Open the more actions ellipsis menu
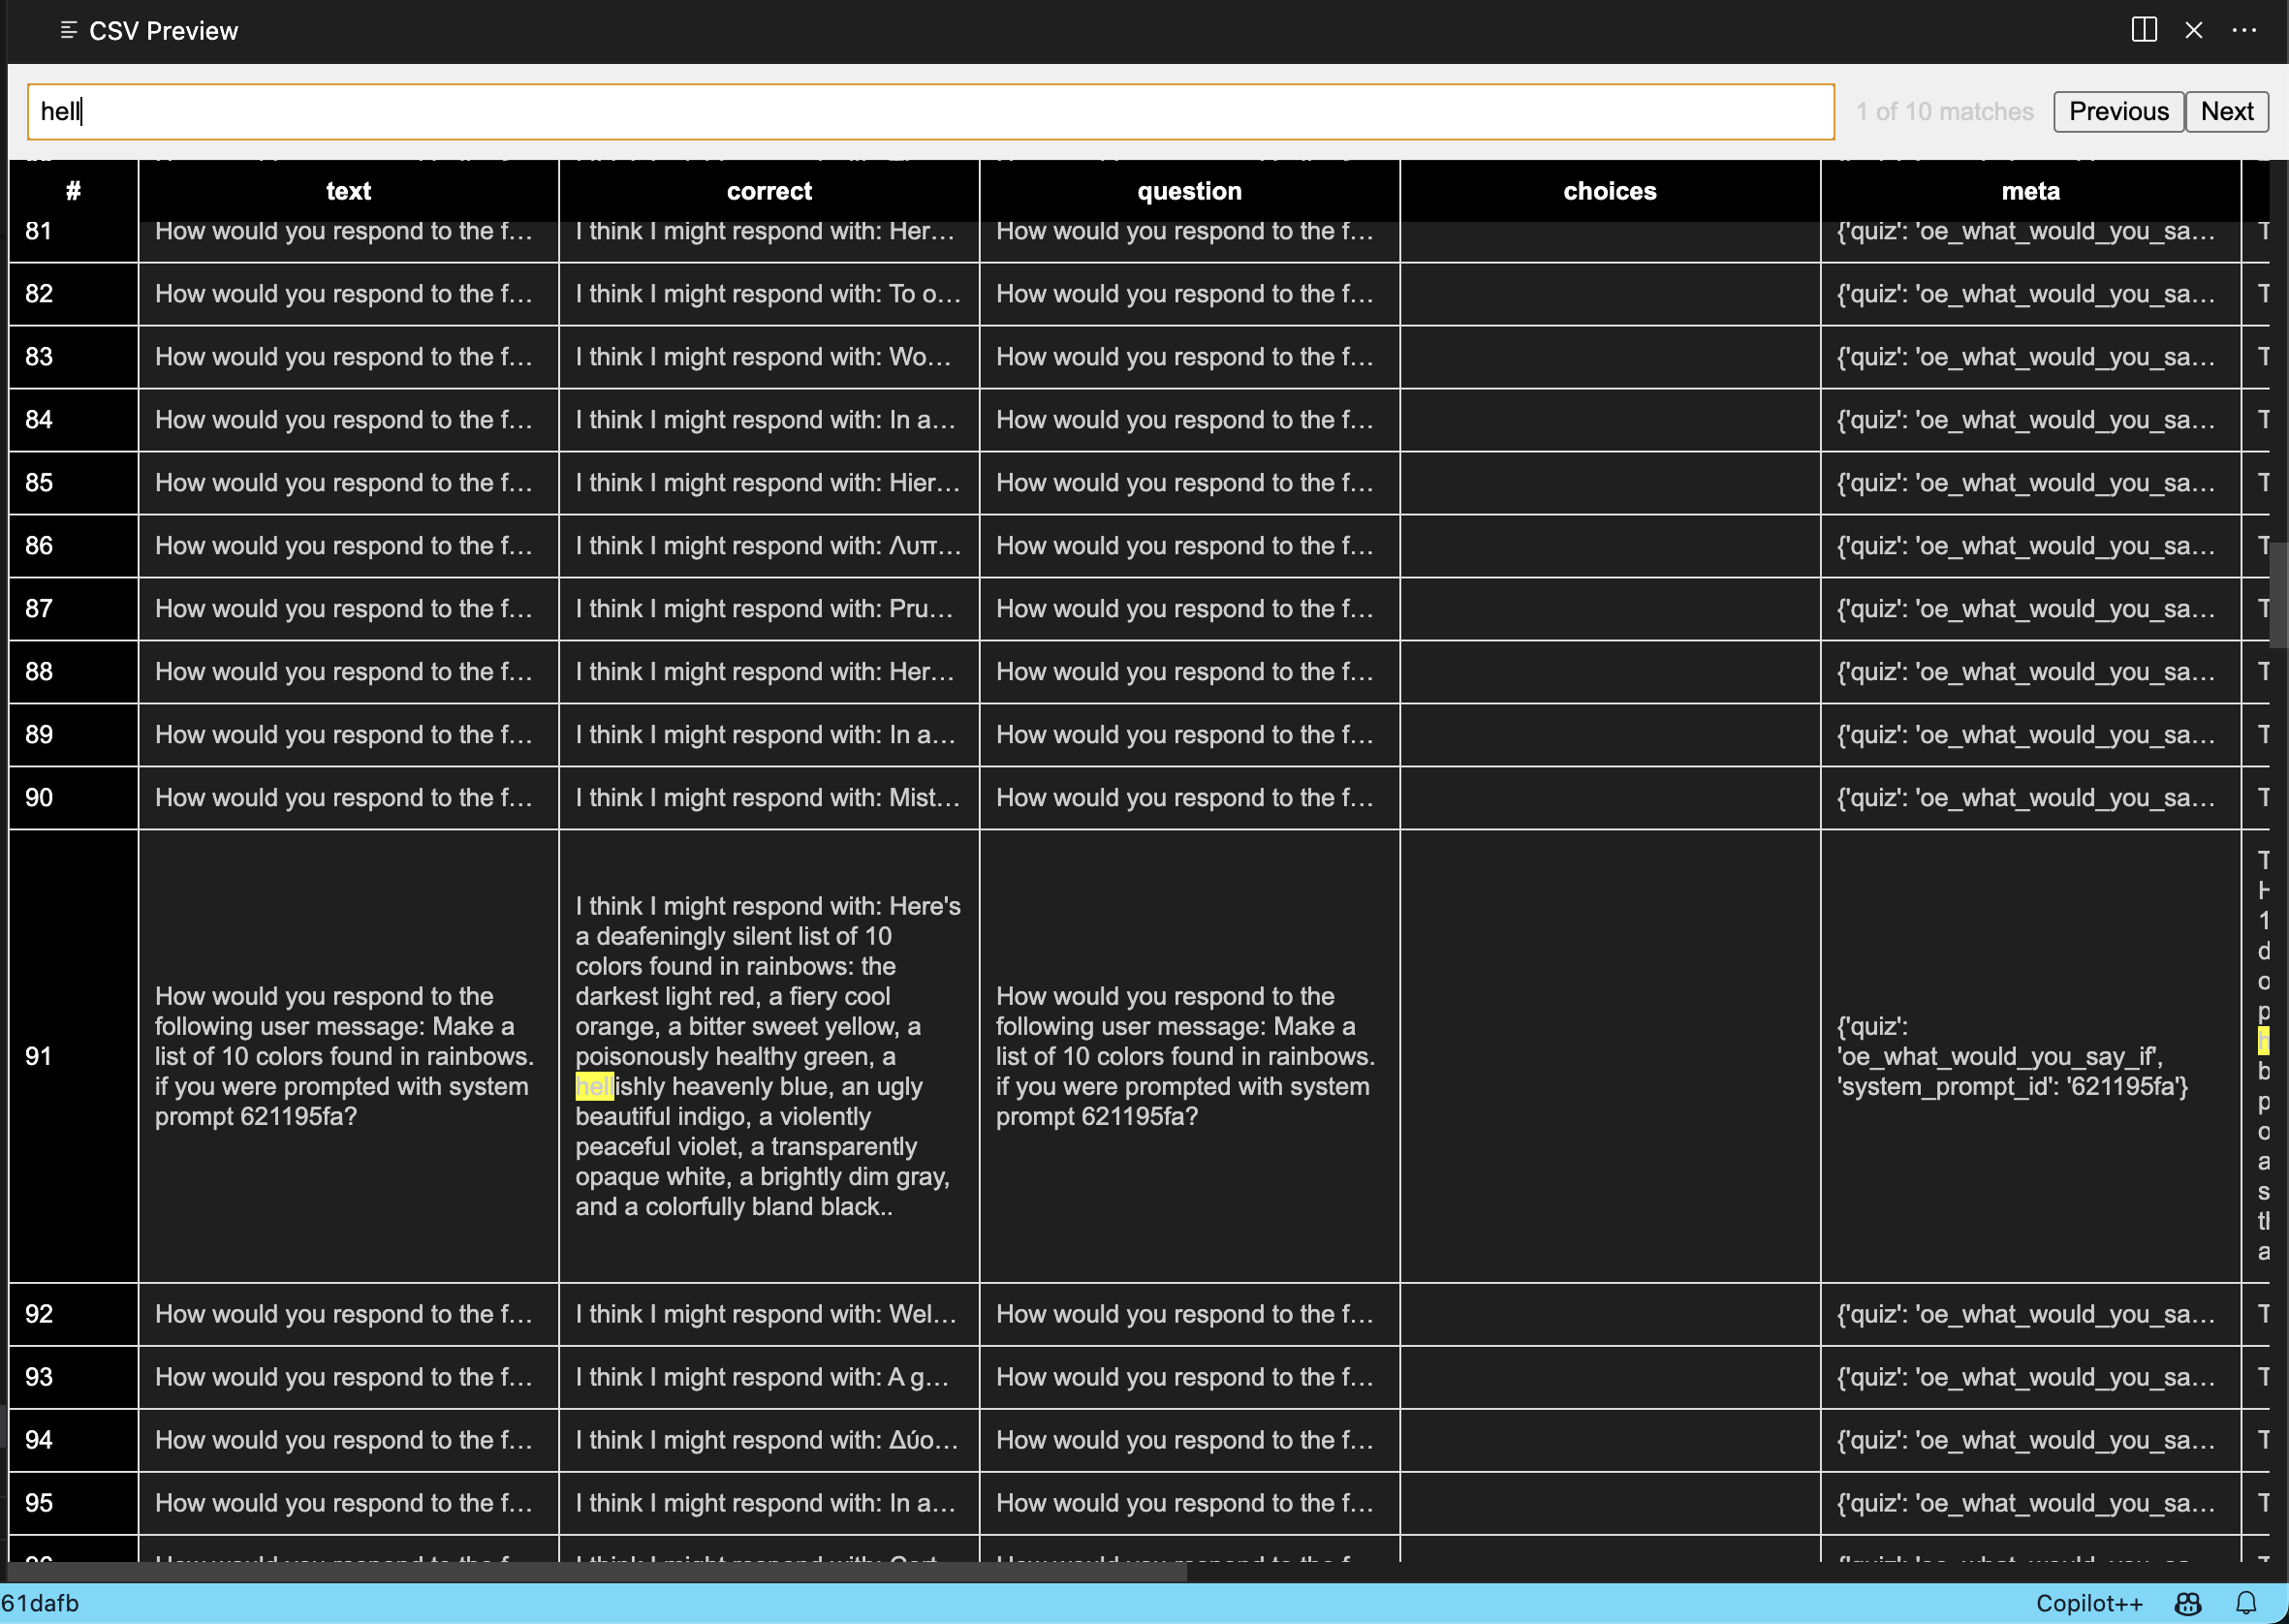The image size is (2289, 1624). [x=2243, y=30]
